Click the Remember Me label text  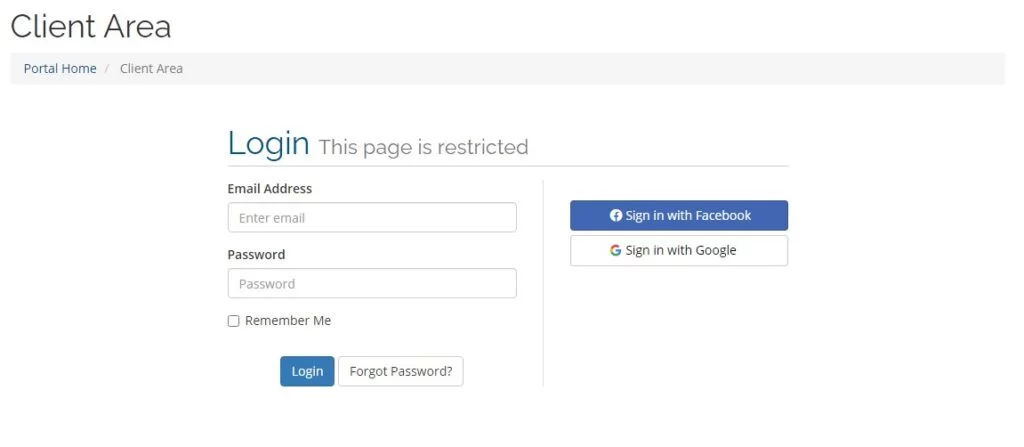point(288,321)
